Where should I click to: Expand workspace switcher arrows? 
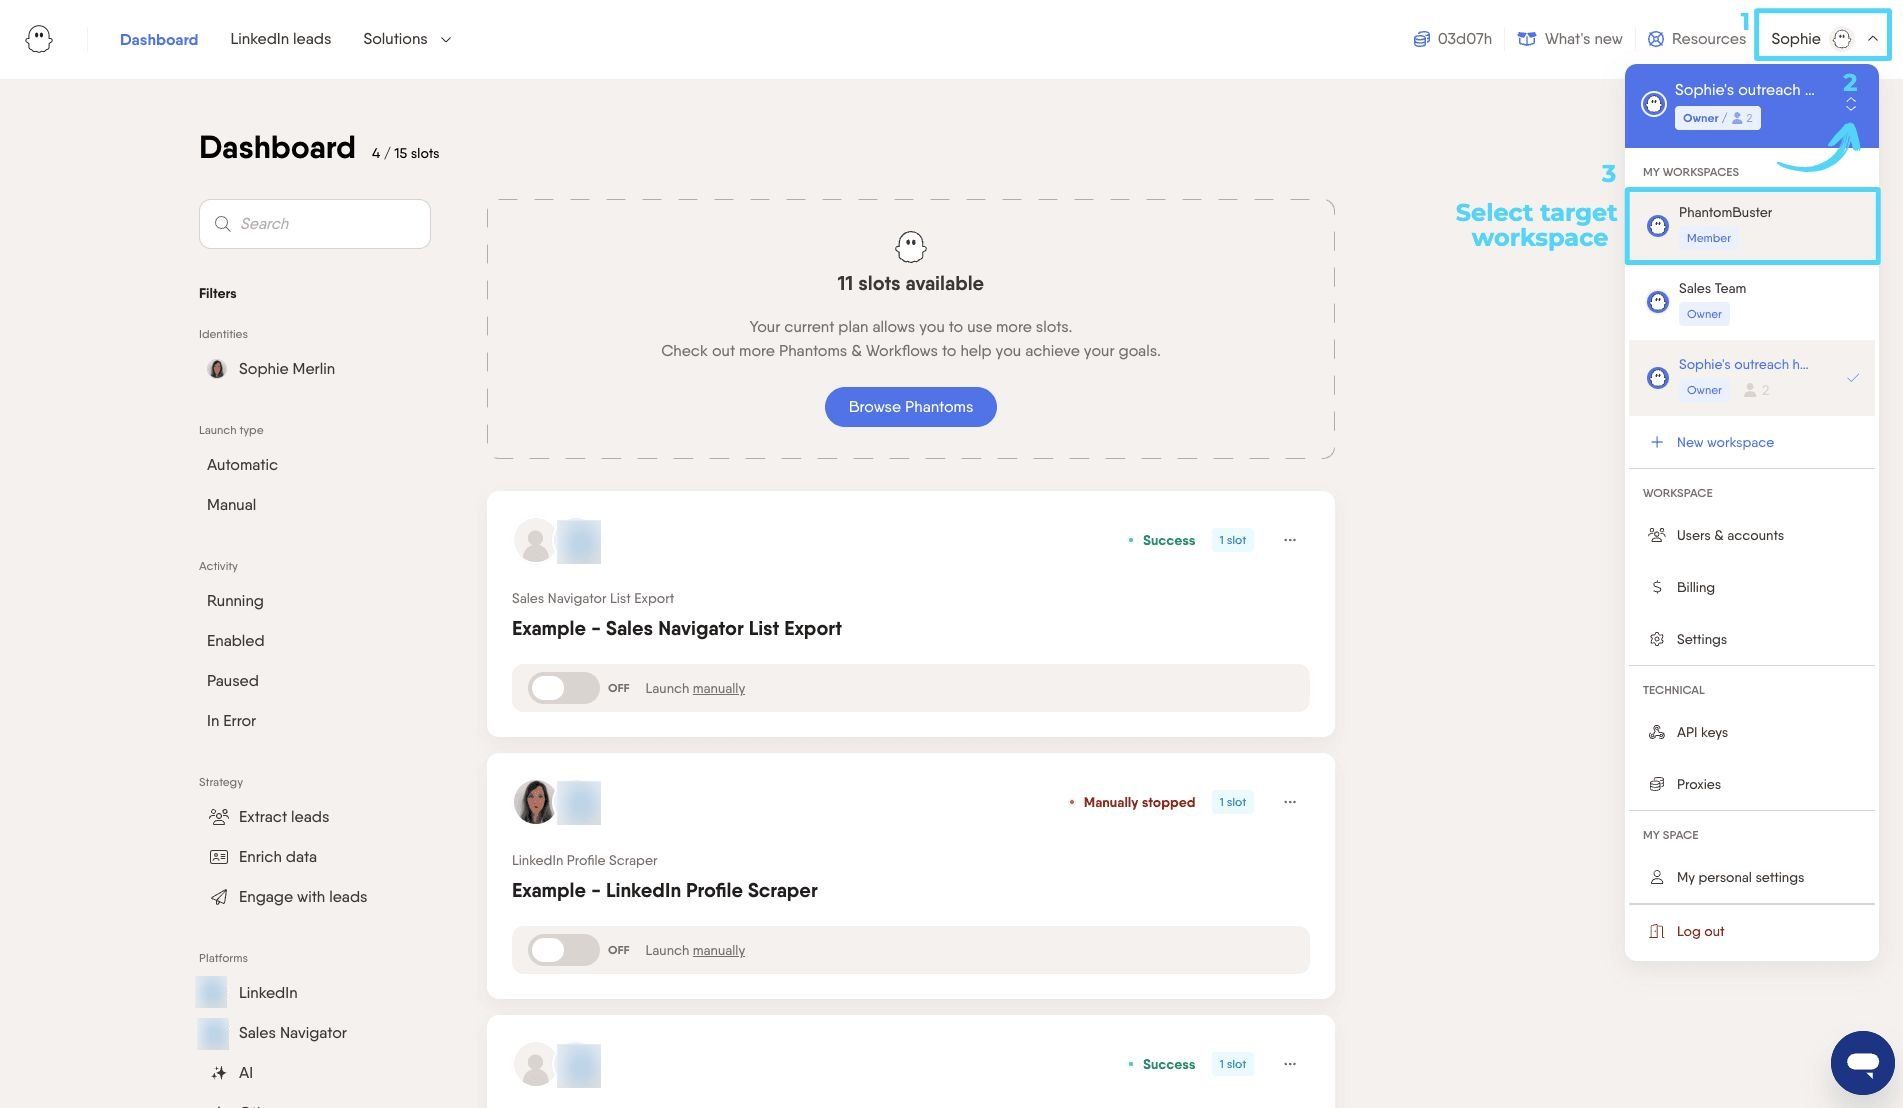coord(1851,104)
